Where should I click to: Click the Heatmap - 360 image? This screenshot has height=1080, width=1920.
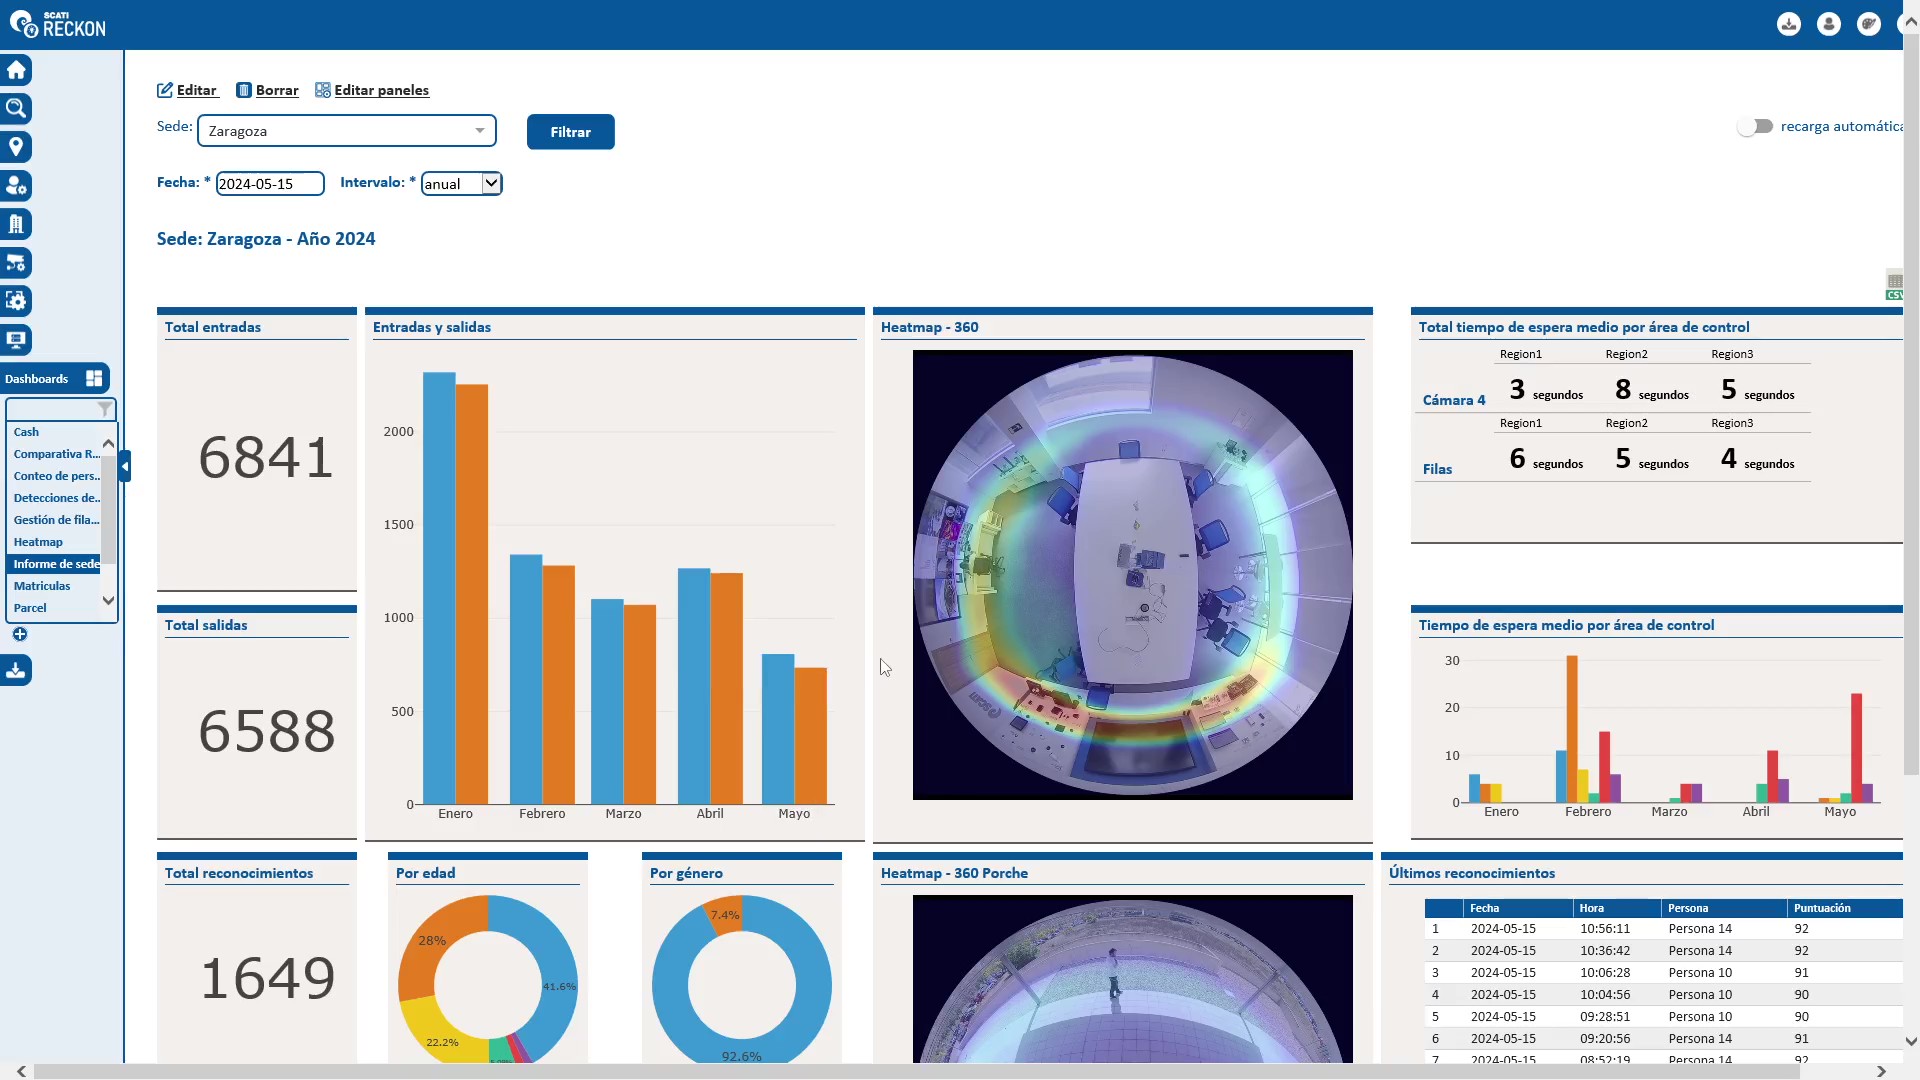pyautogui.click(x=1132, y=575)
